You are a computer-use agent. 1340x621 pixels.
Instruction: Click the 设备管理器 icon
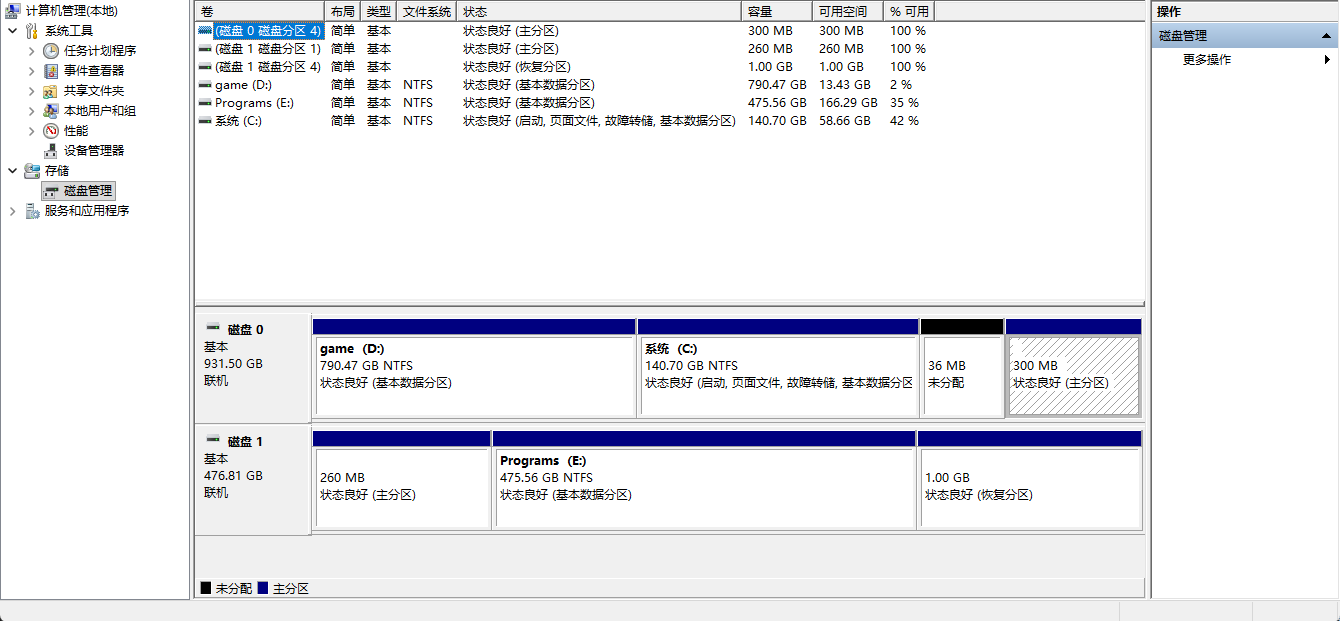point(51,151)
